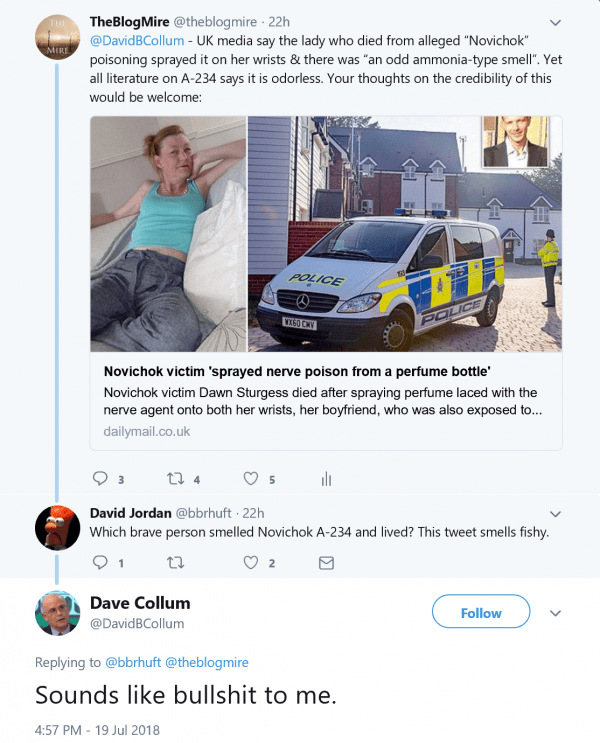Follow Dave Collum
The height and width of the screenshot is (743, 600).
(481, 612)
